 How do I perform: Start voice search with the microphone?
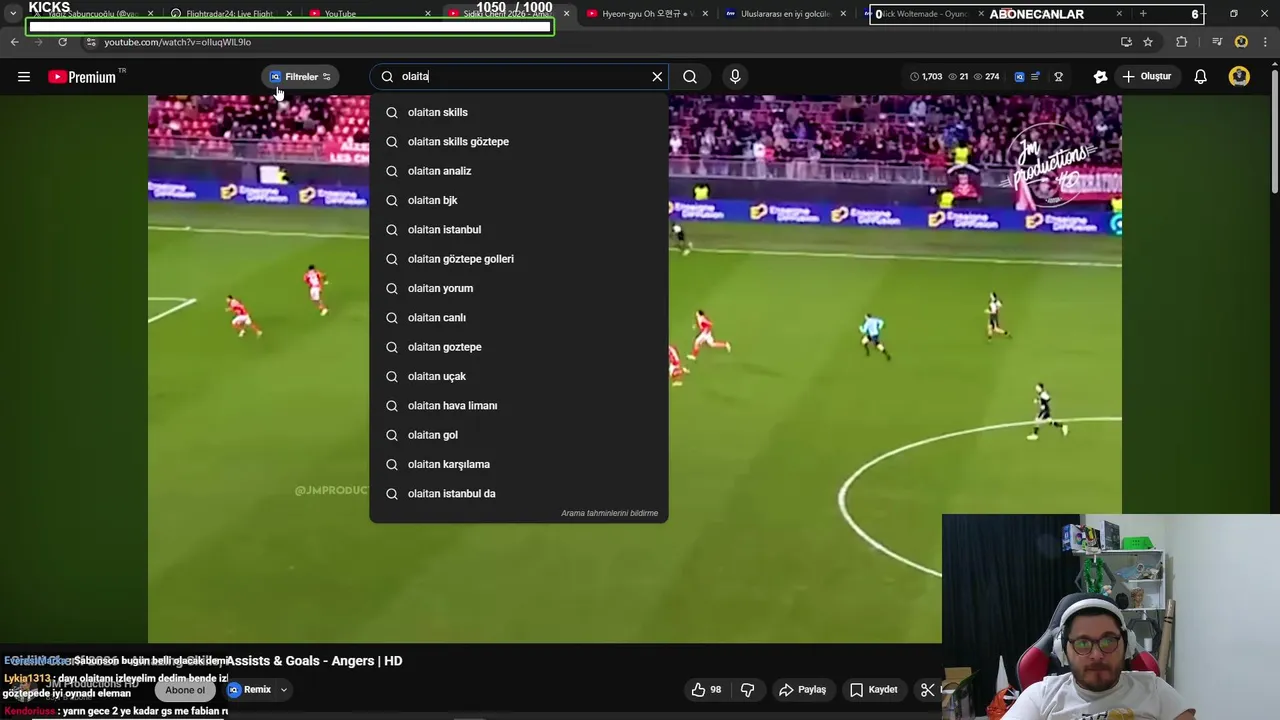[x=735, y=77]
